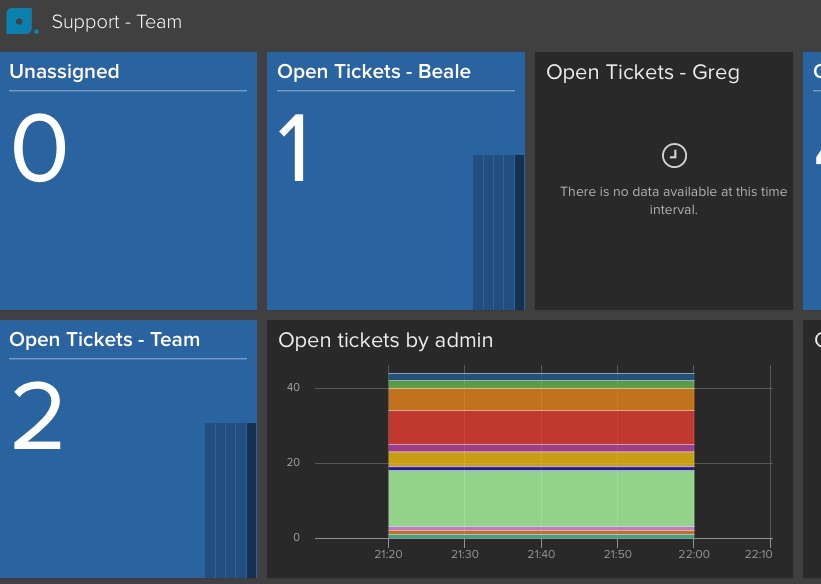Viewport: 821px width, 584px height.
Task: Open the Open Tickets - Team widget title
Action: tap(105, 340)
